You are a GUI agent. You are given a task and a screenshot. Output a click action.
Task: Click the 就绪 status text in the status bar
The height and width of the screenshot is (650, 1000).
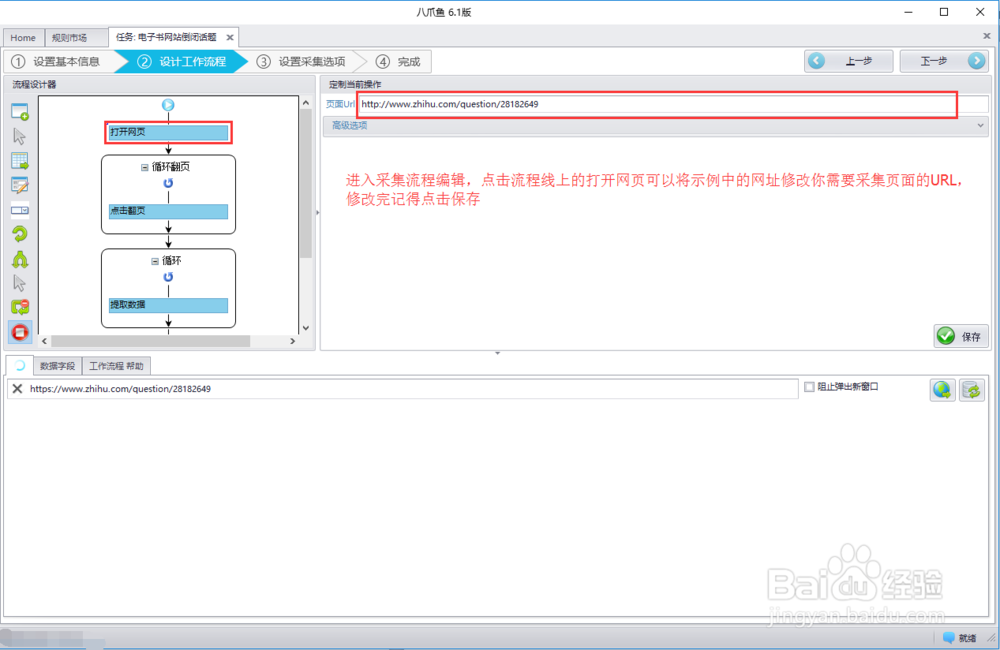coord(967,638)
